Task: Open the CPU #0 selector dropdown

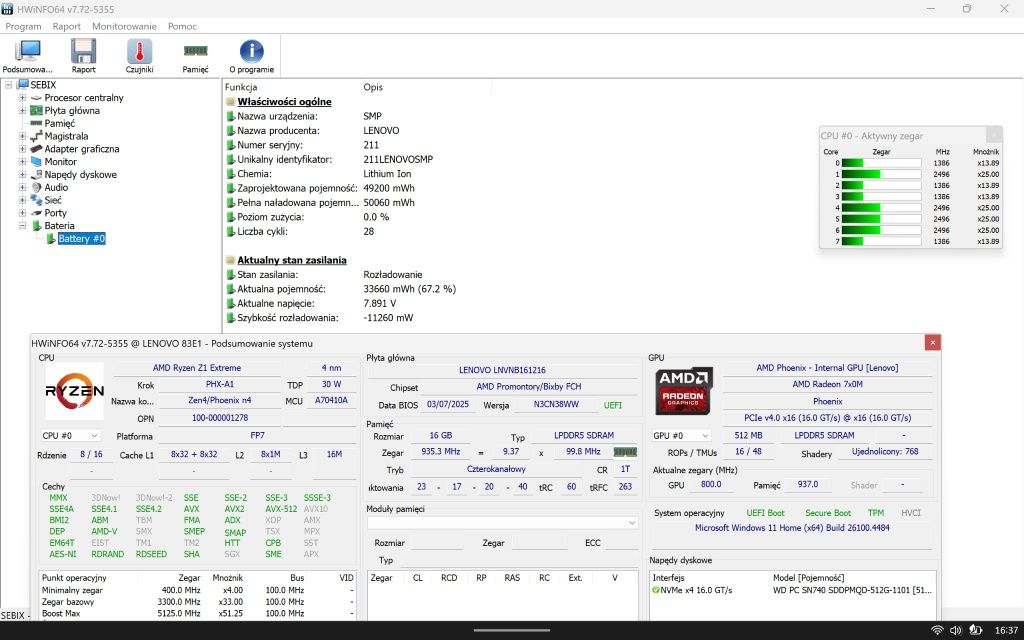Action: tap(71, 436)
